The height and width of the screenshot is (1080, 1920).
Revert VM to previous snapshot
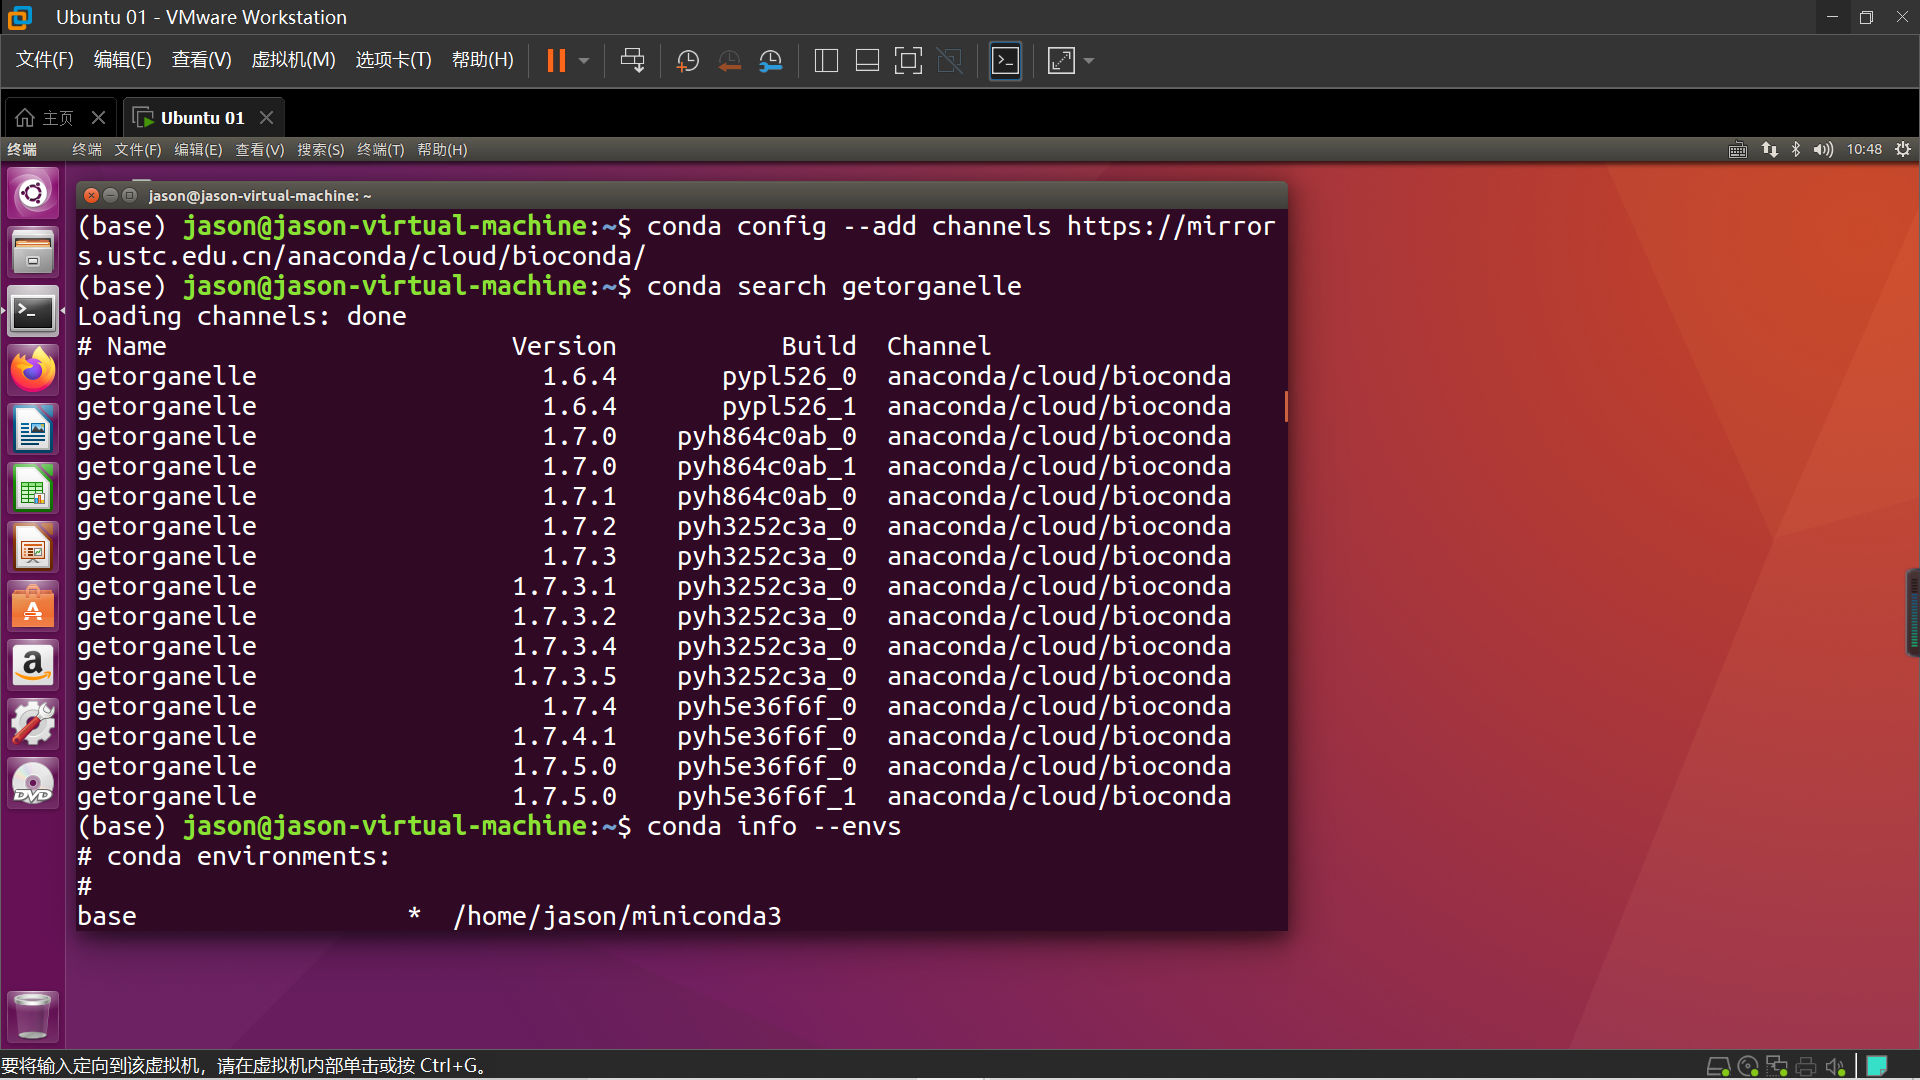(x=729, y=61)
